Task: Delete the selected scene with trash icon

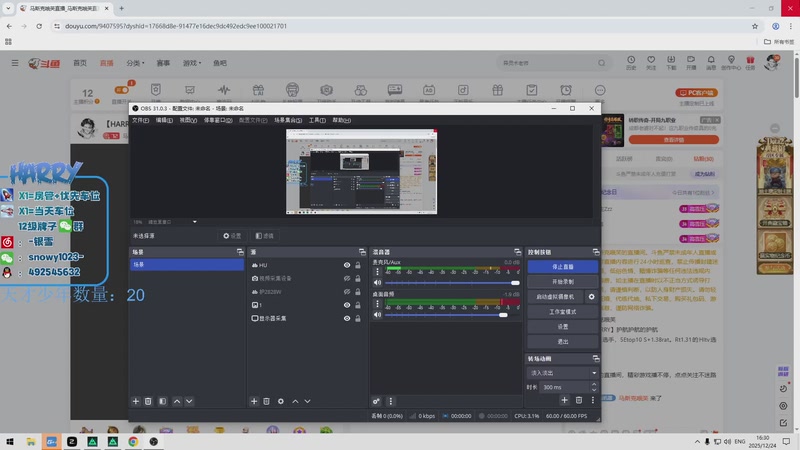Action: pyautogui.click(x=148, y=401)
